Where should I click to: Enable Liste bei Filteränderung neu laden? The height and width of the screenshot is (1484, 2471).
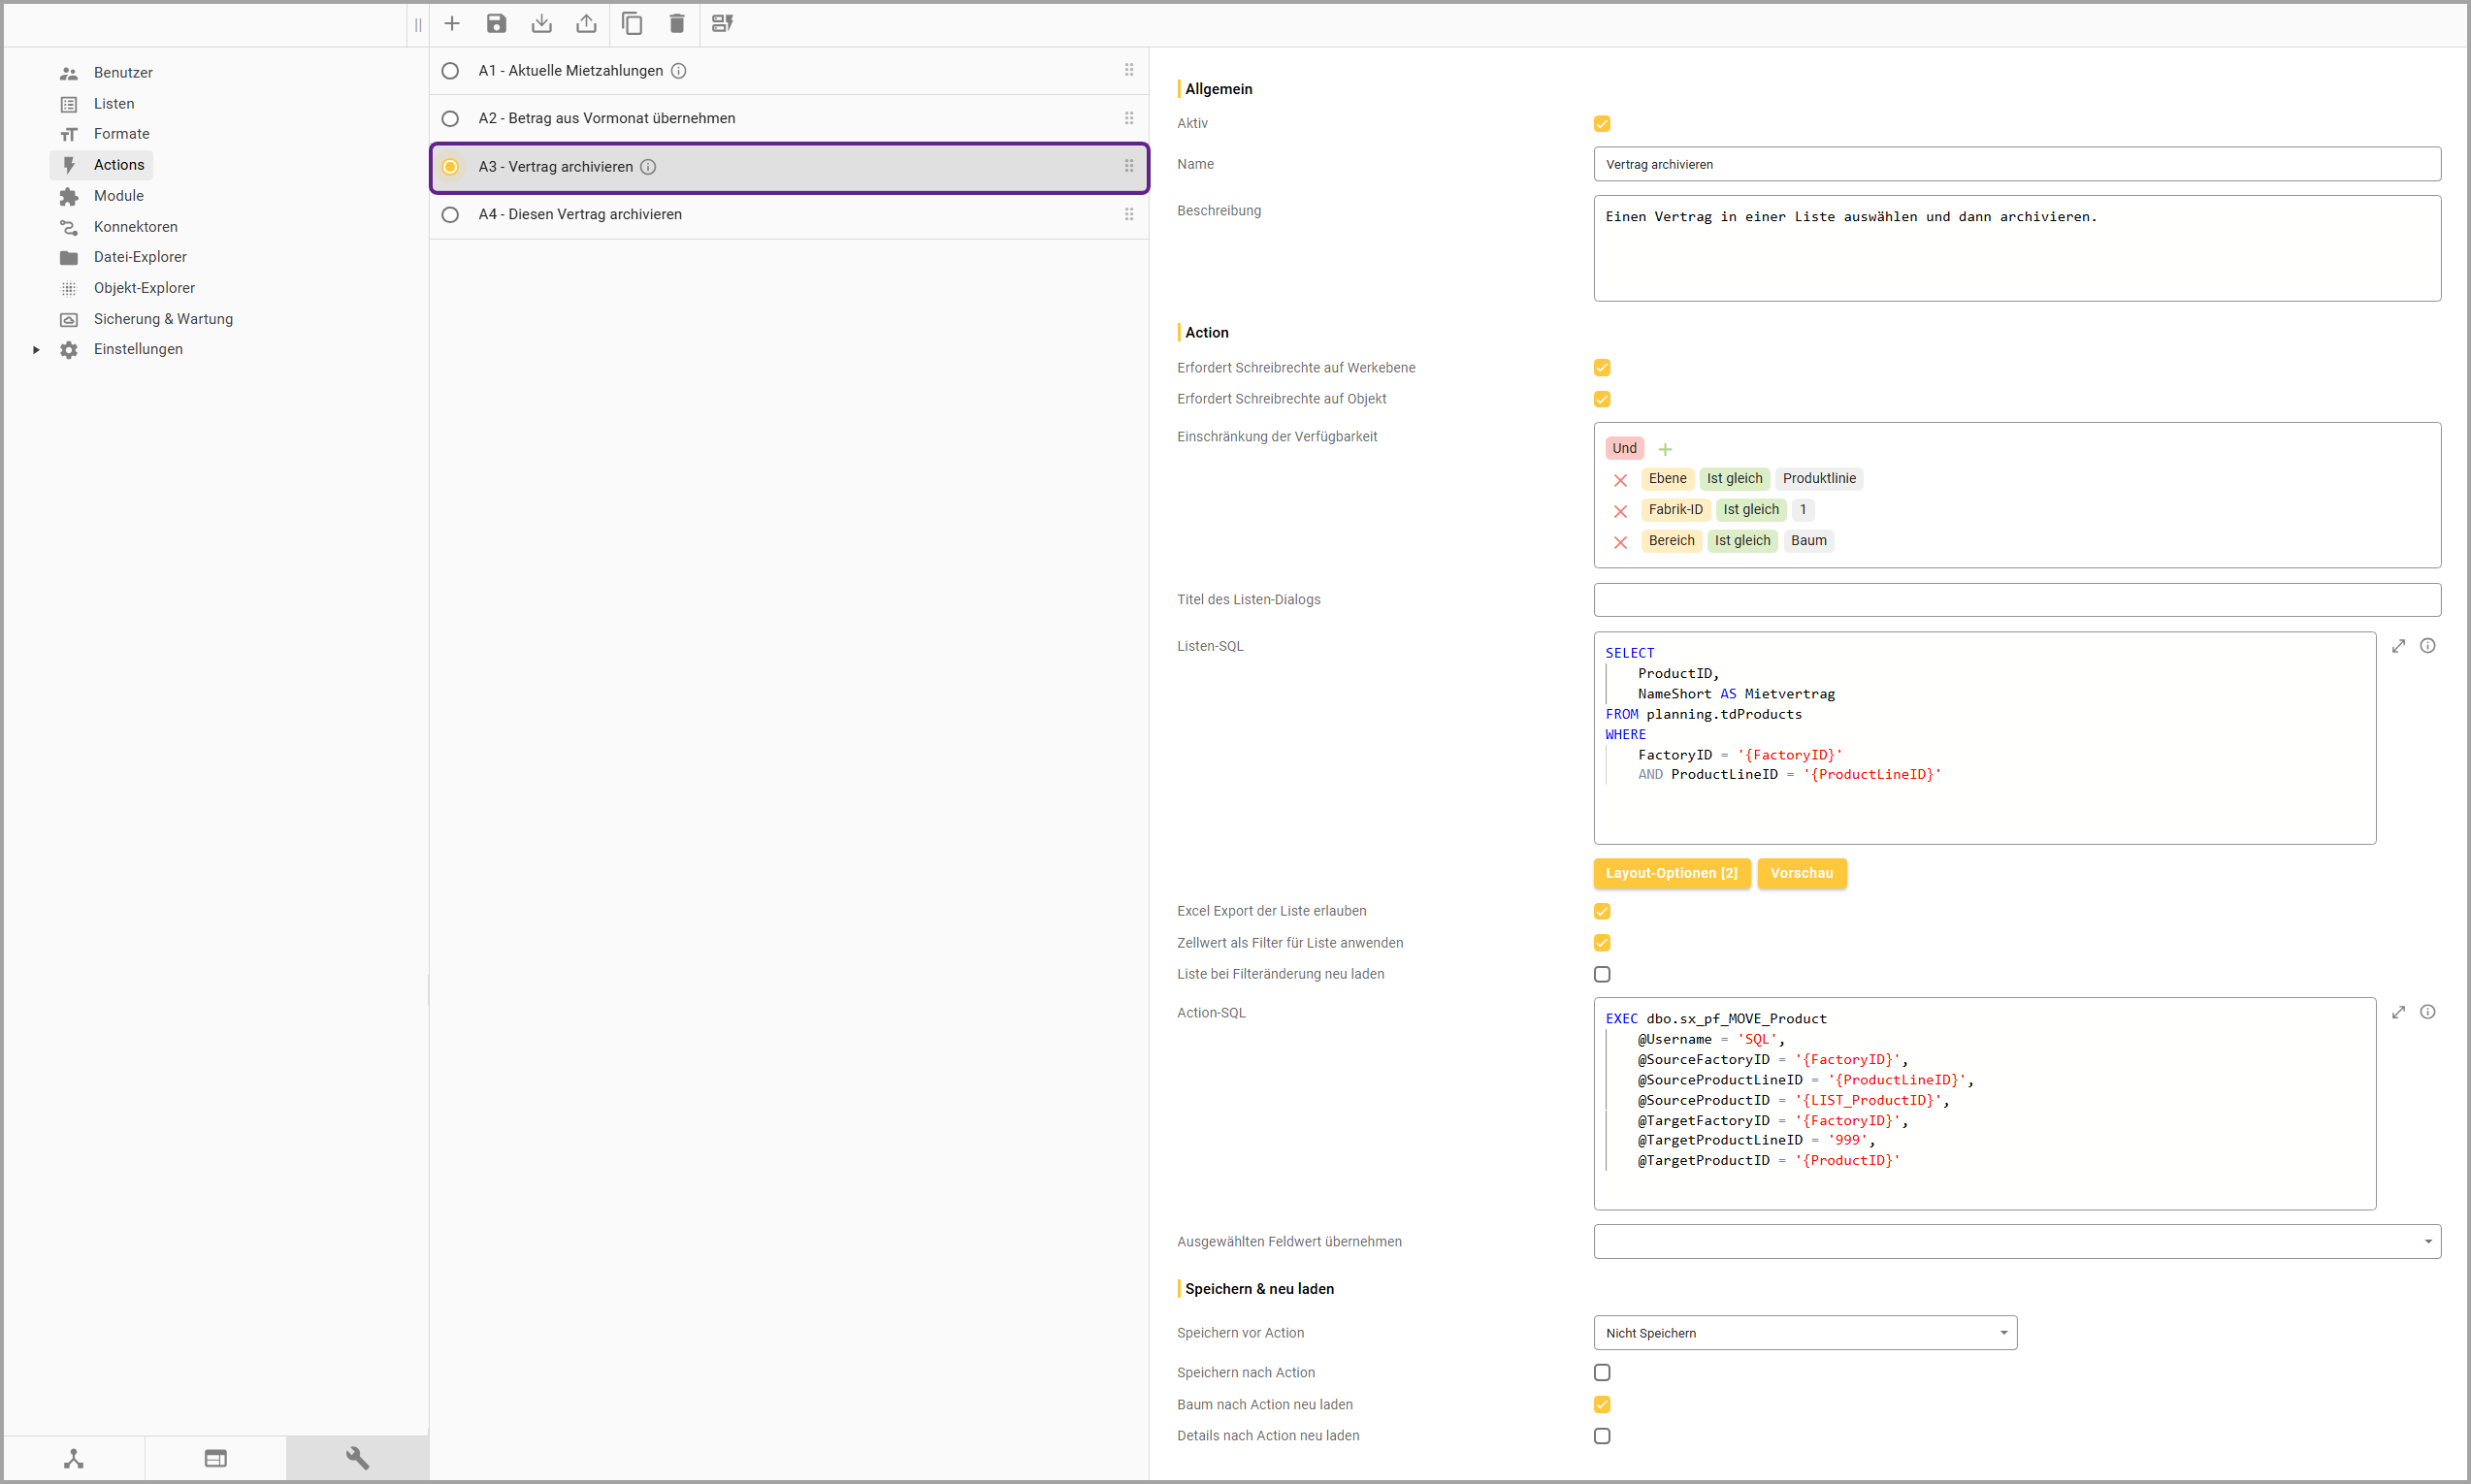[1602, 974]
